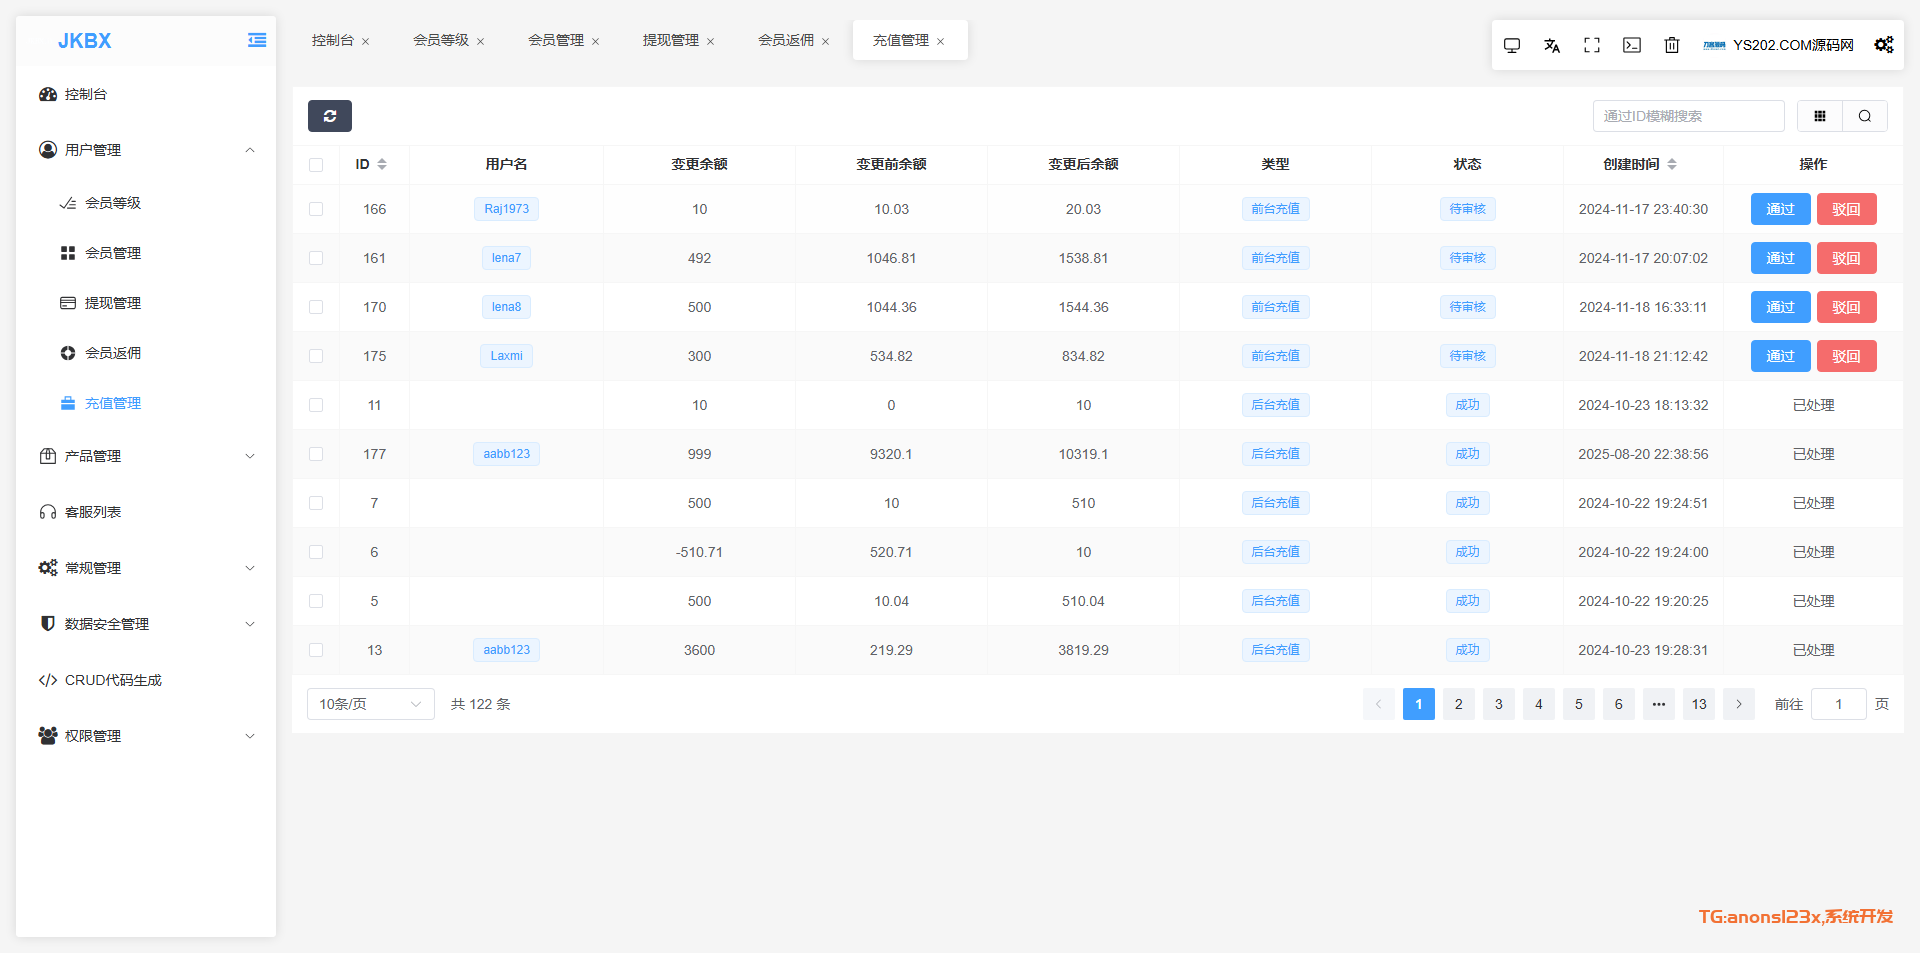Switch to the 提现管理 tab
The height and width of the screenshot is (953, 1920).
pos(670,40)
